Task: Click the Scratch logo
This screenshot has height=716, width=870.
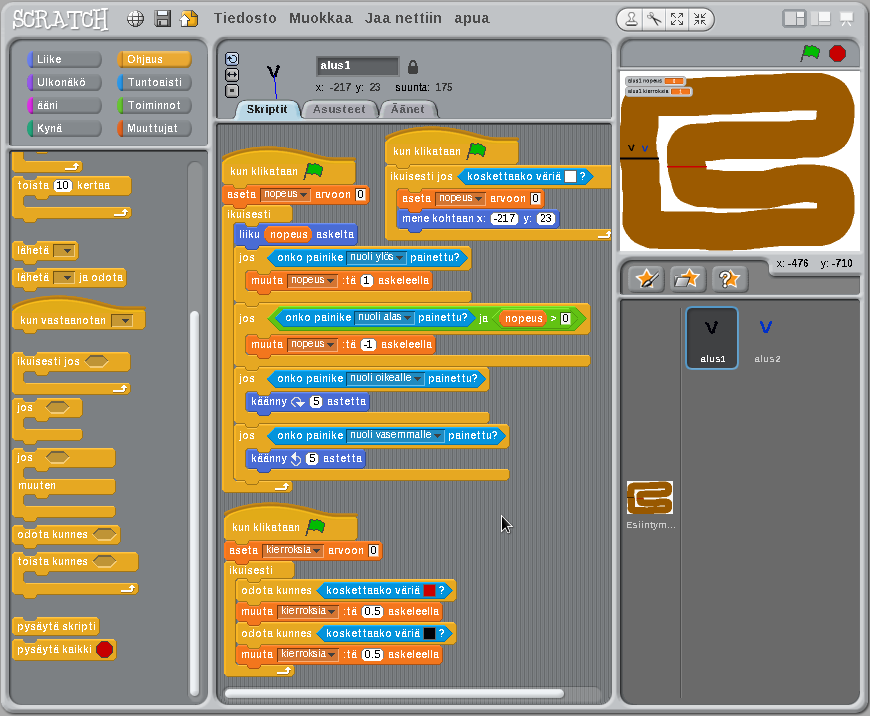Action: click(x=60, y=19)
